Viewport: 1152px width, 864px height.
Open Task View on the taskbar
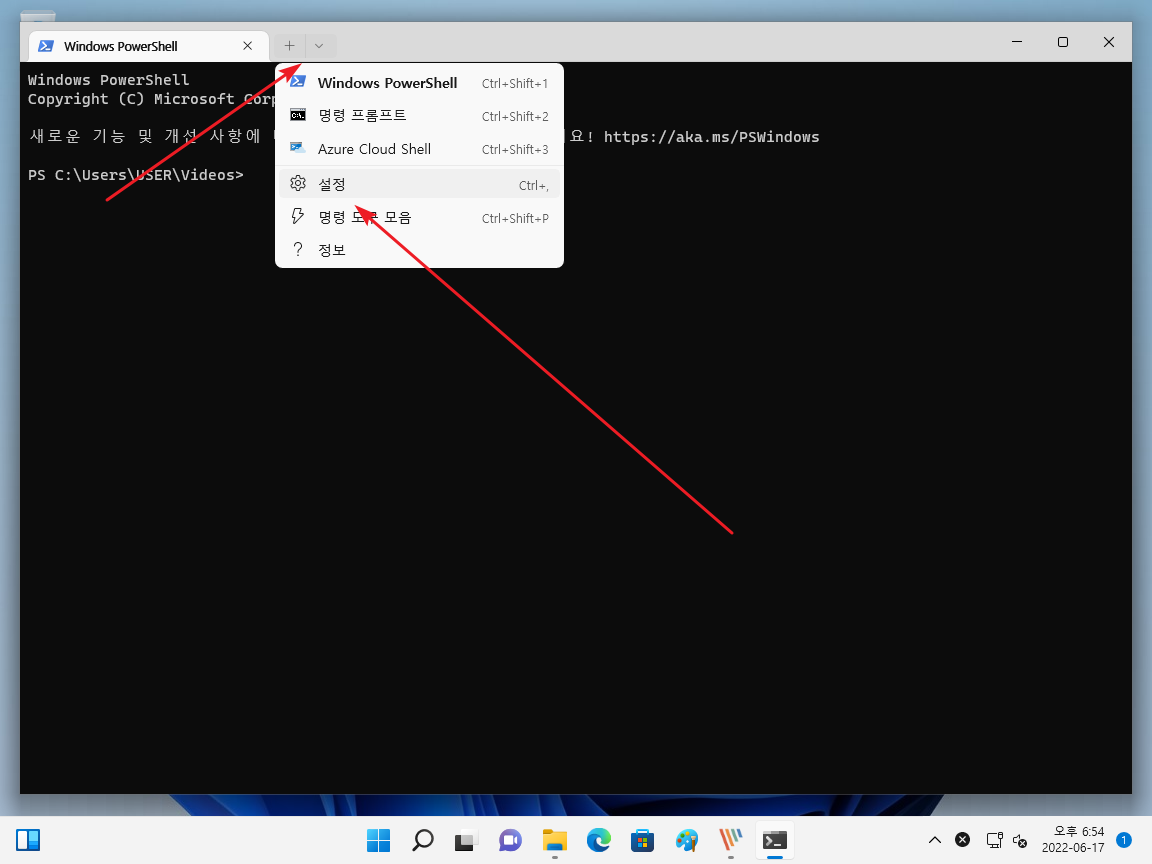[467, 840]
